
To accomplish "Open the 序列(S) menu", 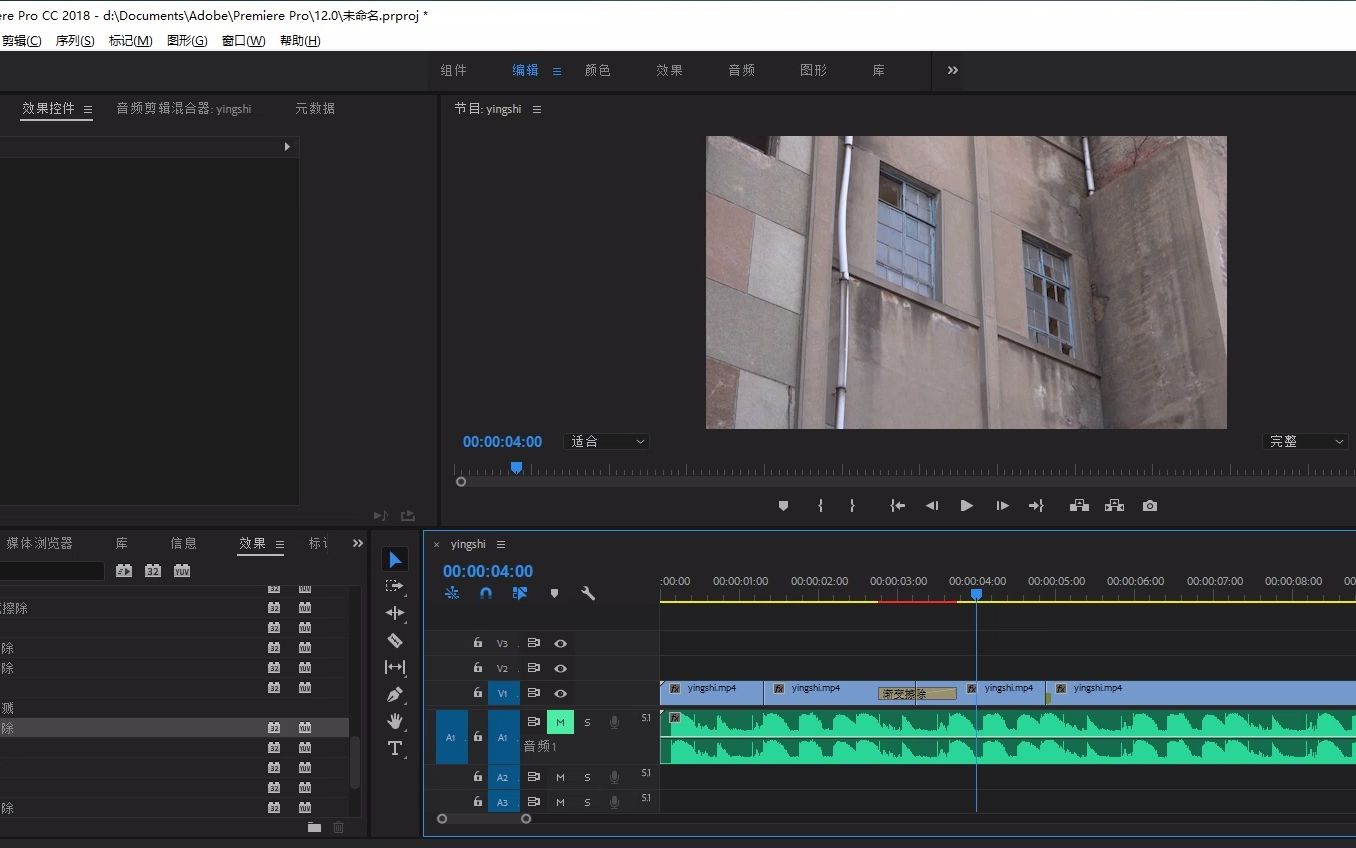I will pyautogui.click(x=75, y=41).
